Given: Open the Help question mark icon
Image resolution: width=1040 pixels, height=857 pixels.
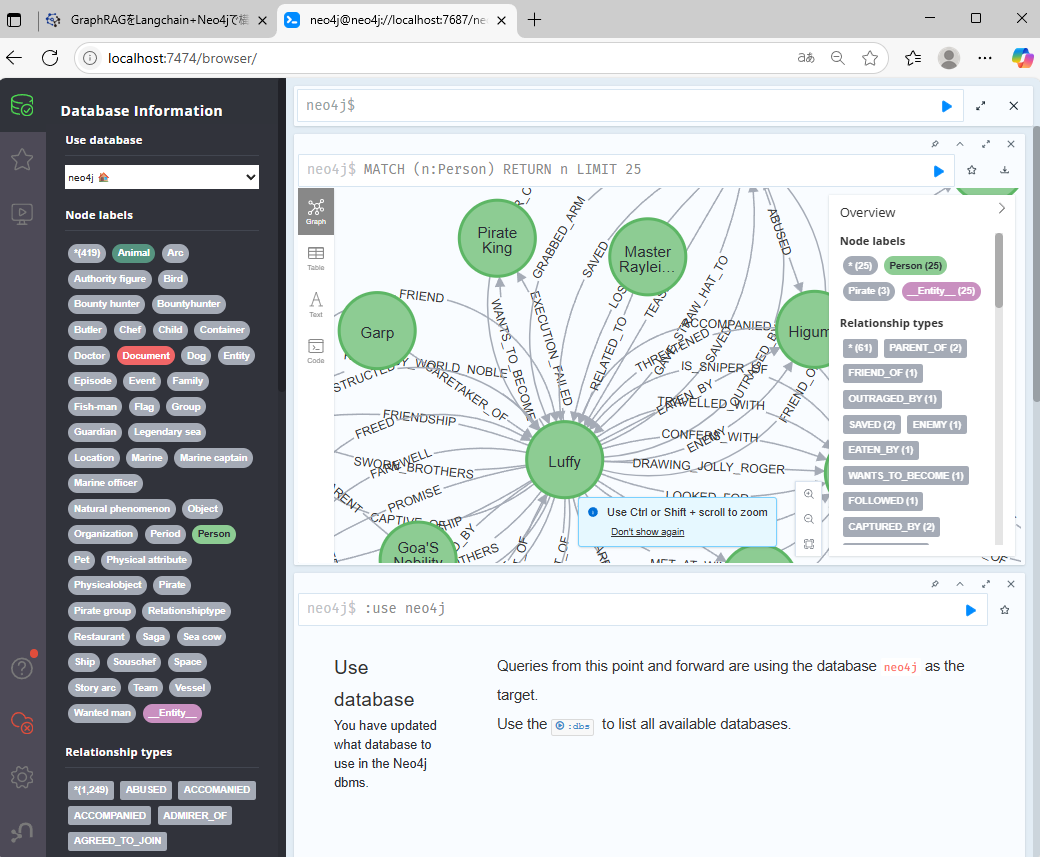Looking at the screenshot, I should click(22, 668).
